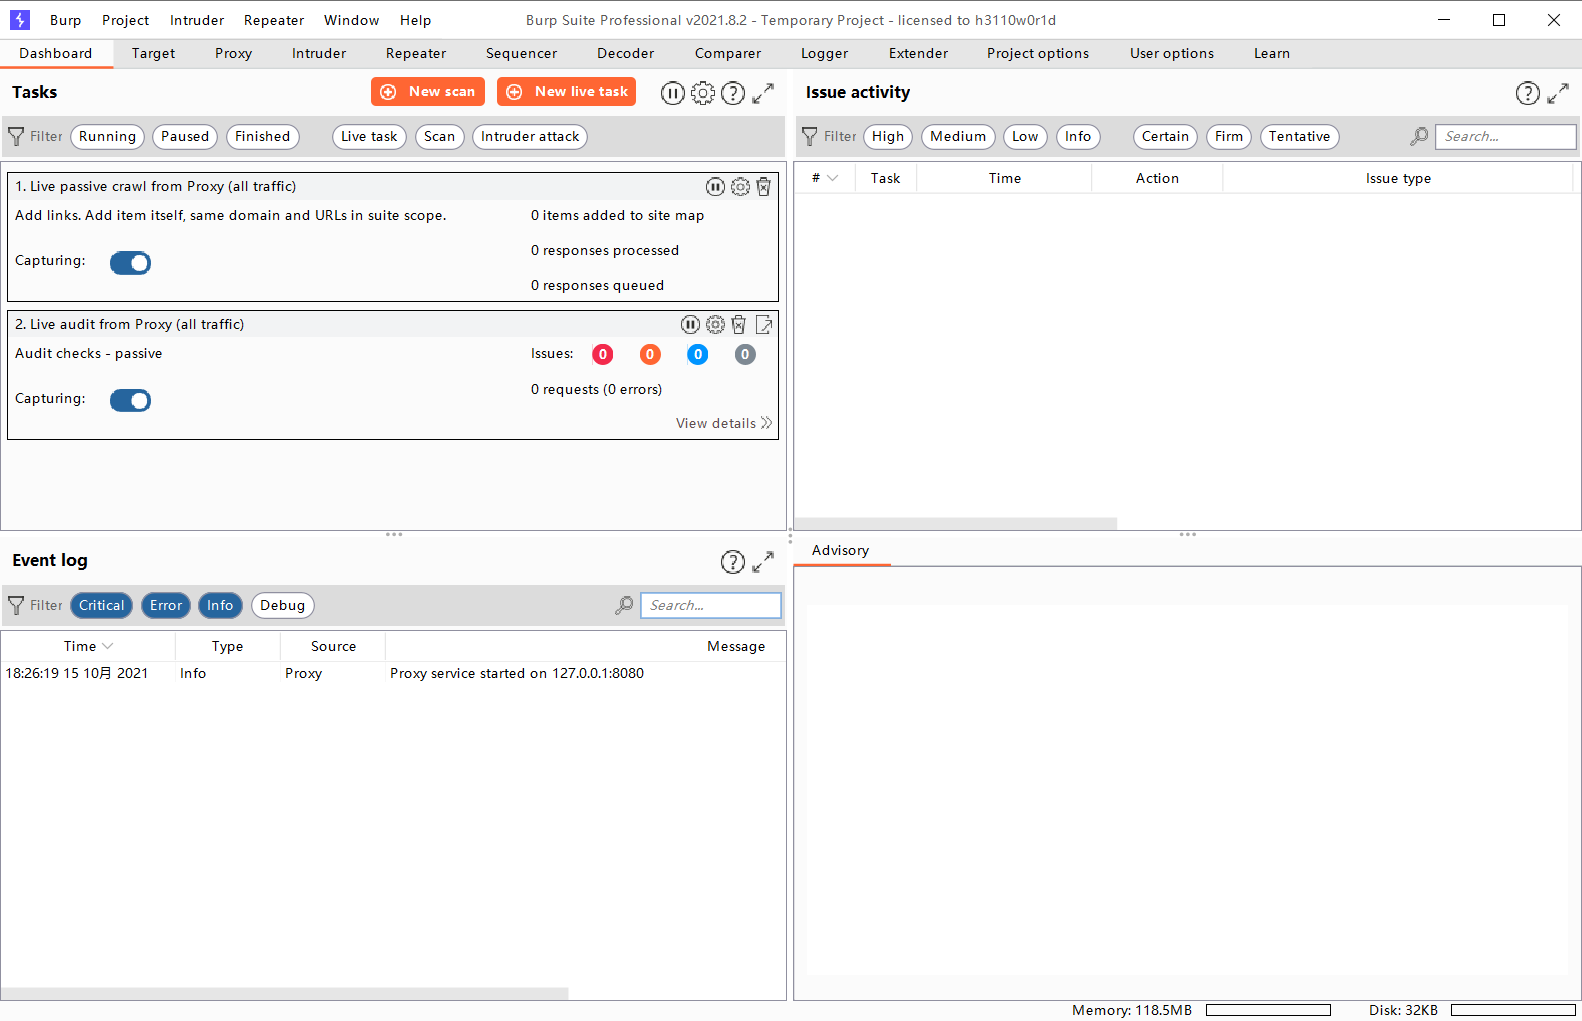Screen dimensions: 1582x1021
Task: Toggle the Medium severity issue filter
Action: (x=958, y=137)
